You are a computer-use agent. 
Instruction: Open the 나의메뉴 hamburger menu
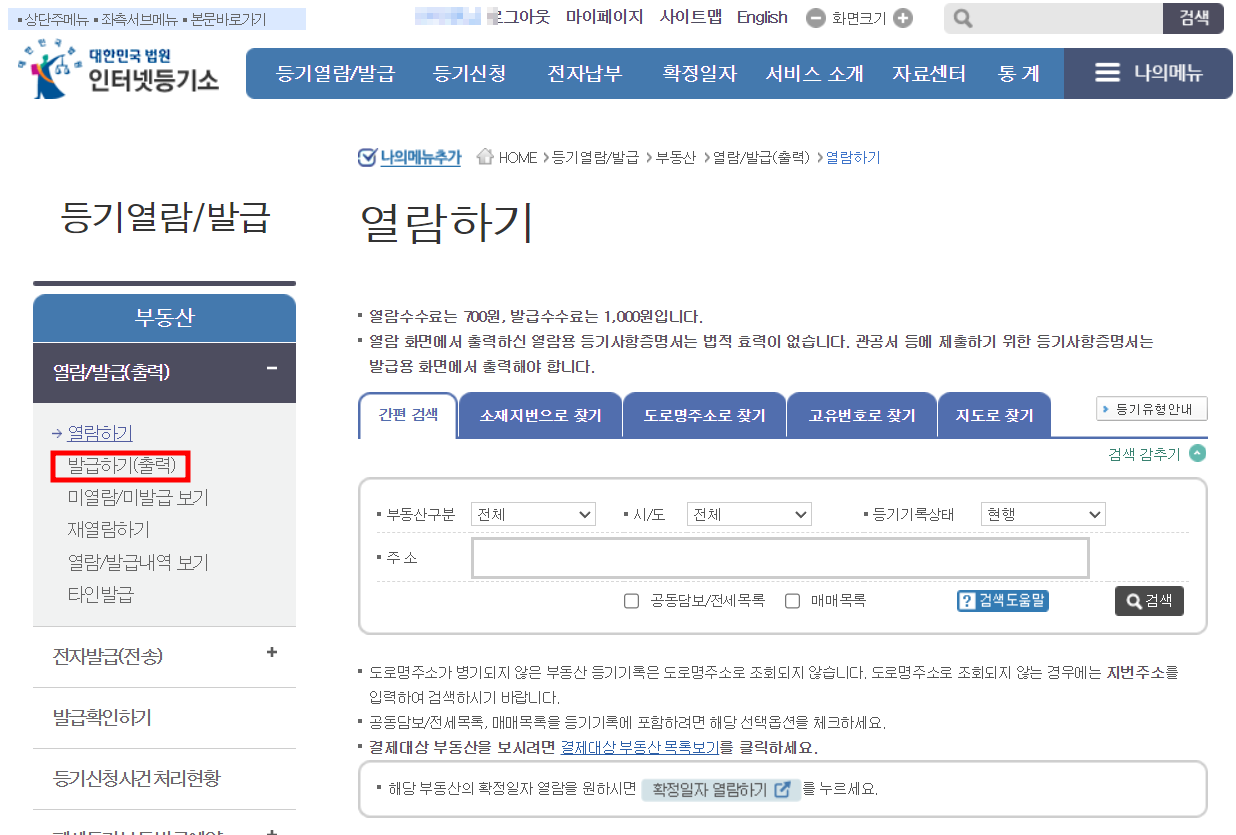pos(1105,73)
